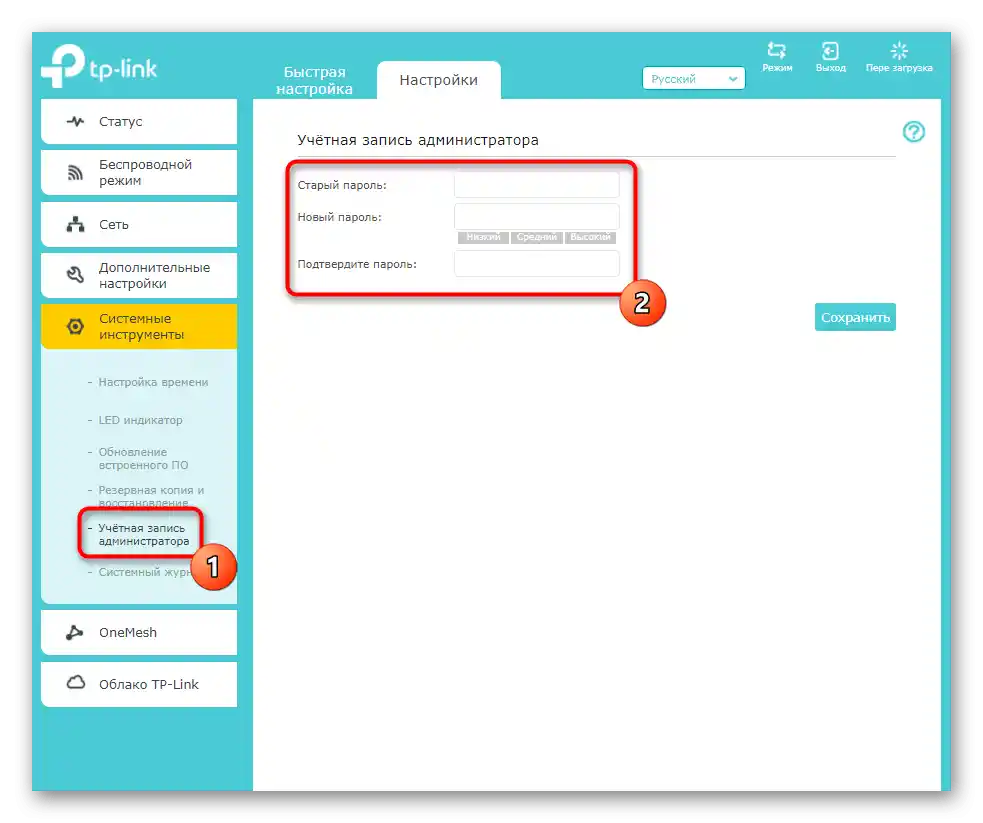Click the Средний password strength indicator

coord(537,237)
